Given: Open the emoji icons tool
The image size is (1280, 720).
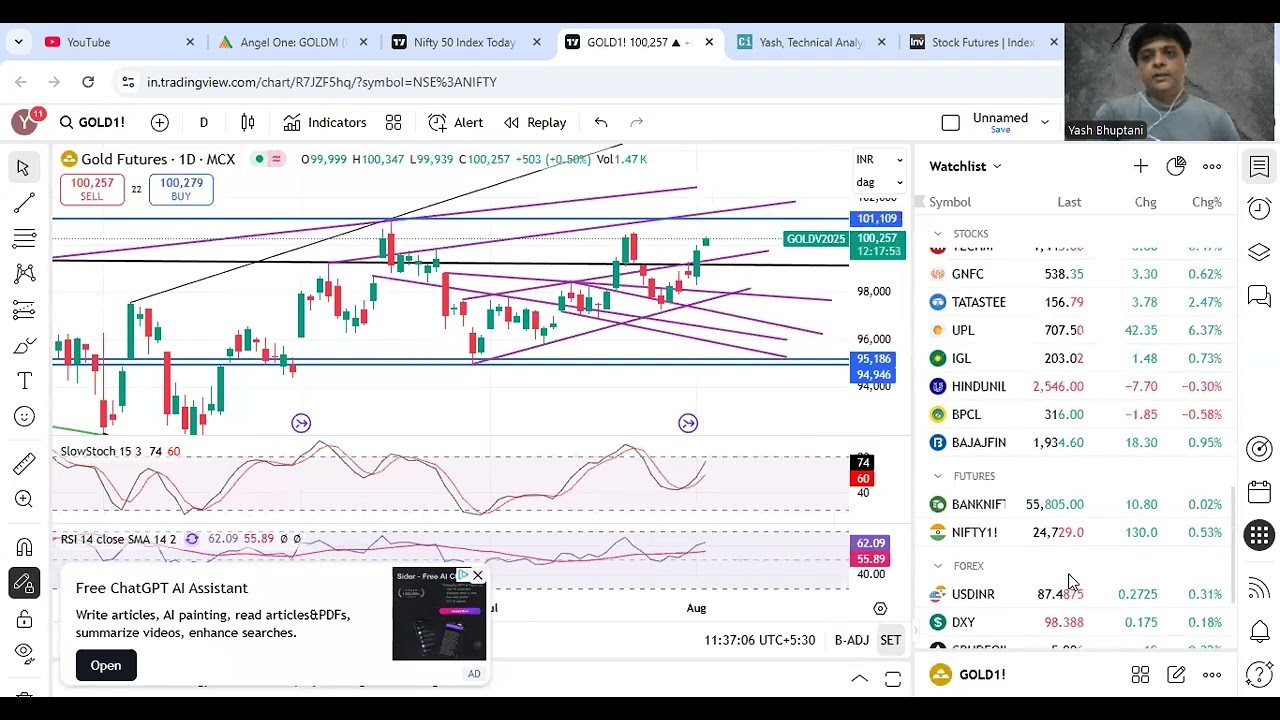Looking at the screenshot, I should pos(24,417).
